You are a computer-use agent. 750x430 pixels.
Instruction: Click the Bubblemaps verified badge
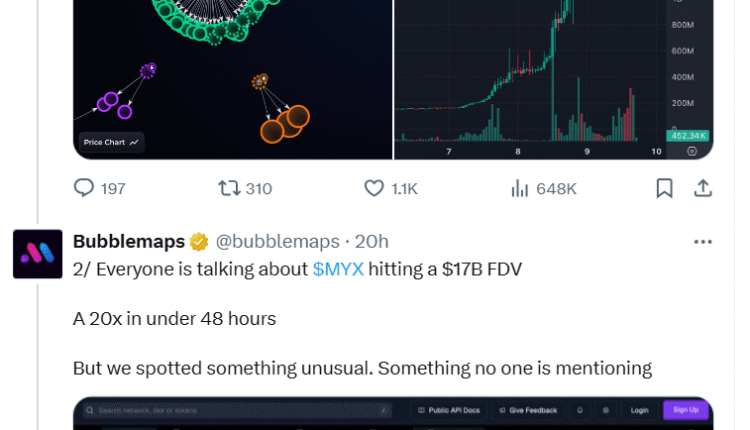click(x=199, y=242)
